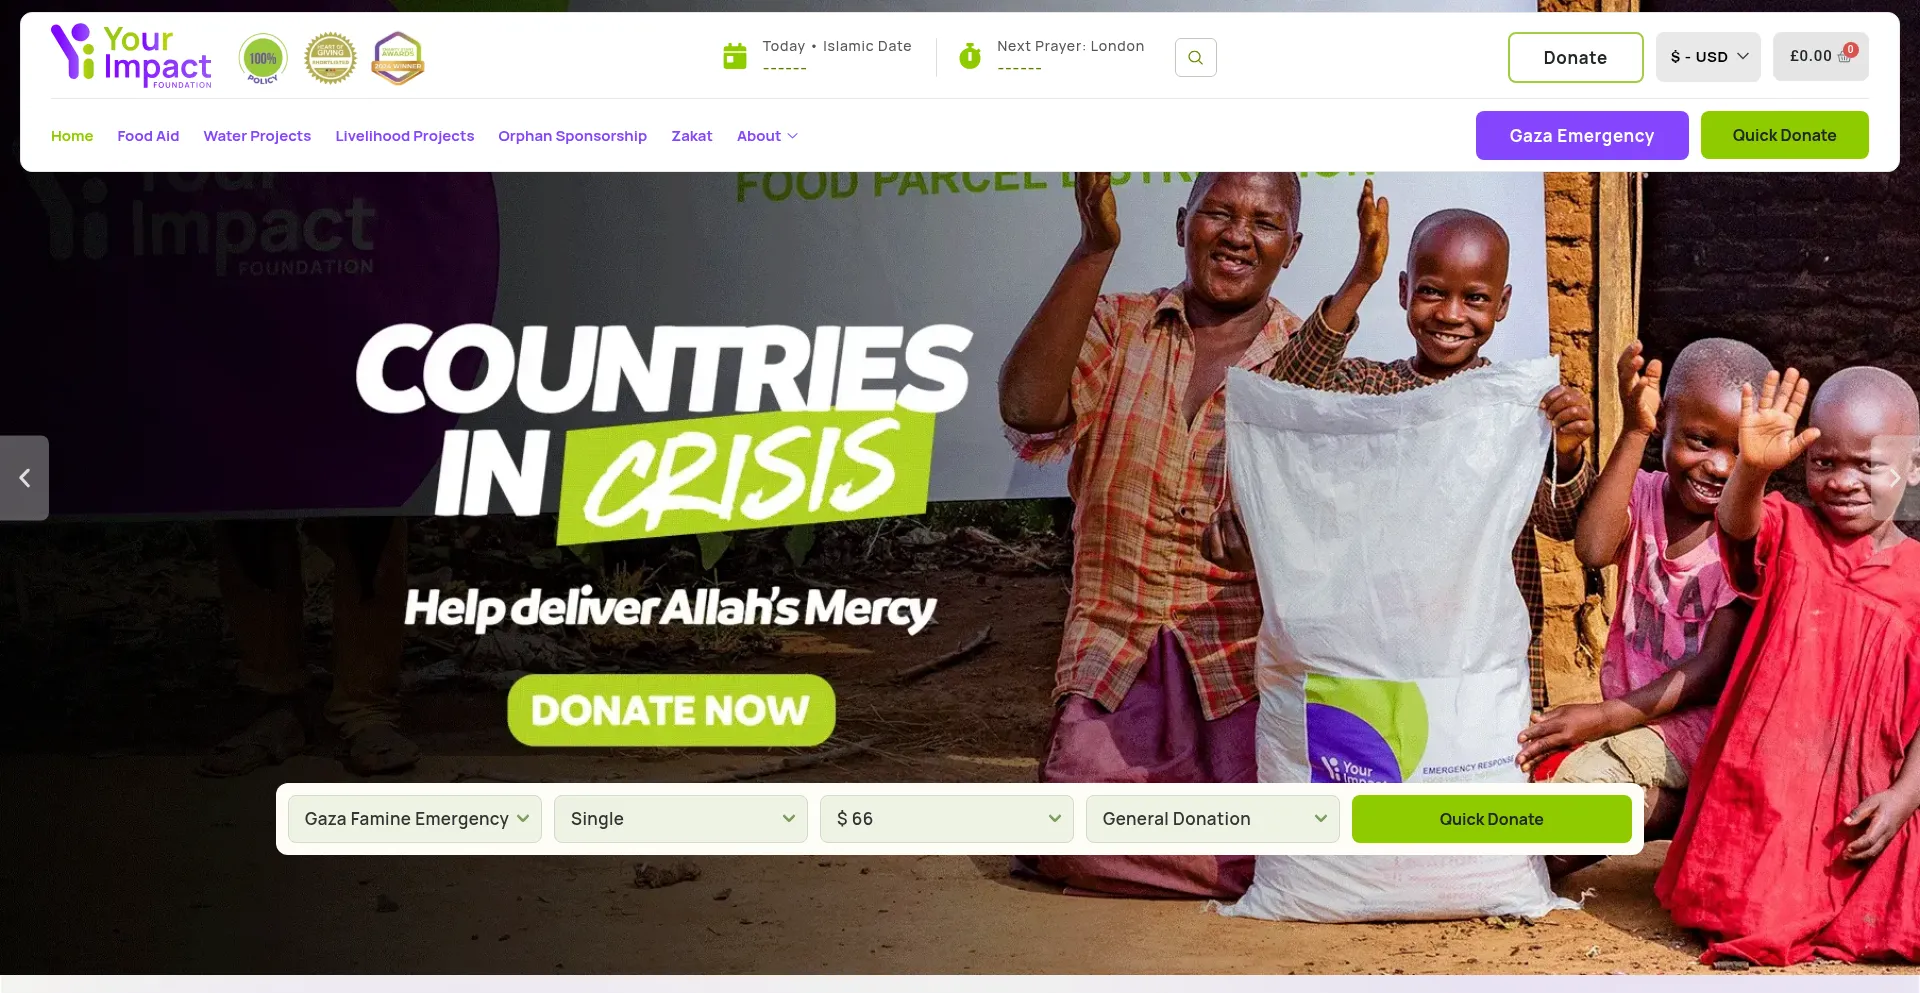The image size is (1920, 993).
Task: Click the 100% Policy badge
Action: pos(263,58)
